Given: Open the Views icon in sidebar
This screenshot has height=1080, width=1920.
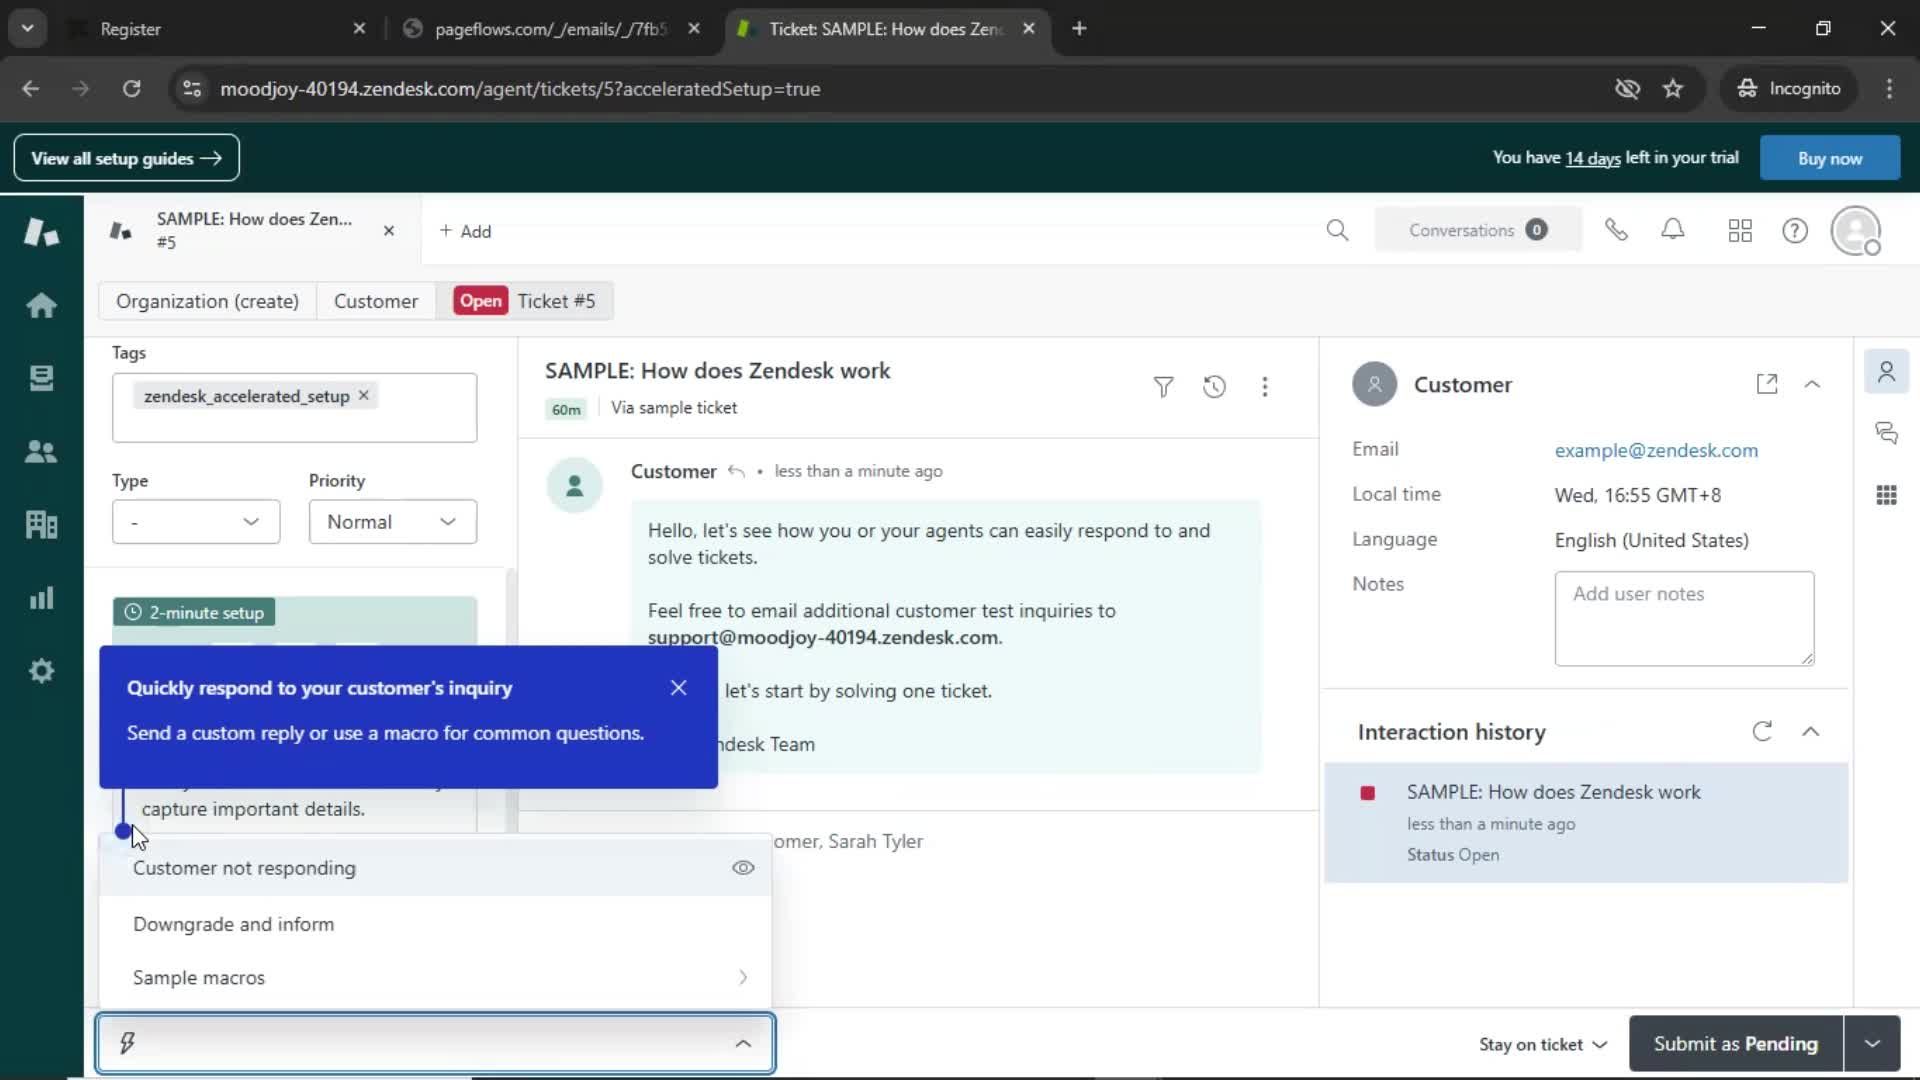Looking at the screenshot, I should pos(41,378).
